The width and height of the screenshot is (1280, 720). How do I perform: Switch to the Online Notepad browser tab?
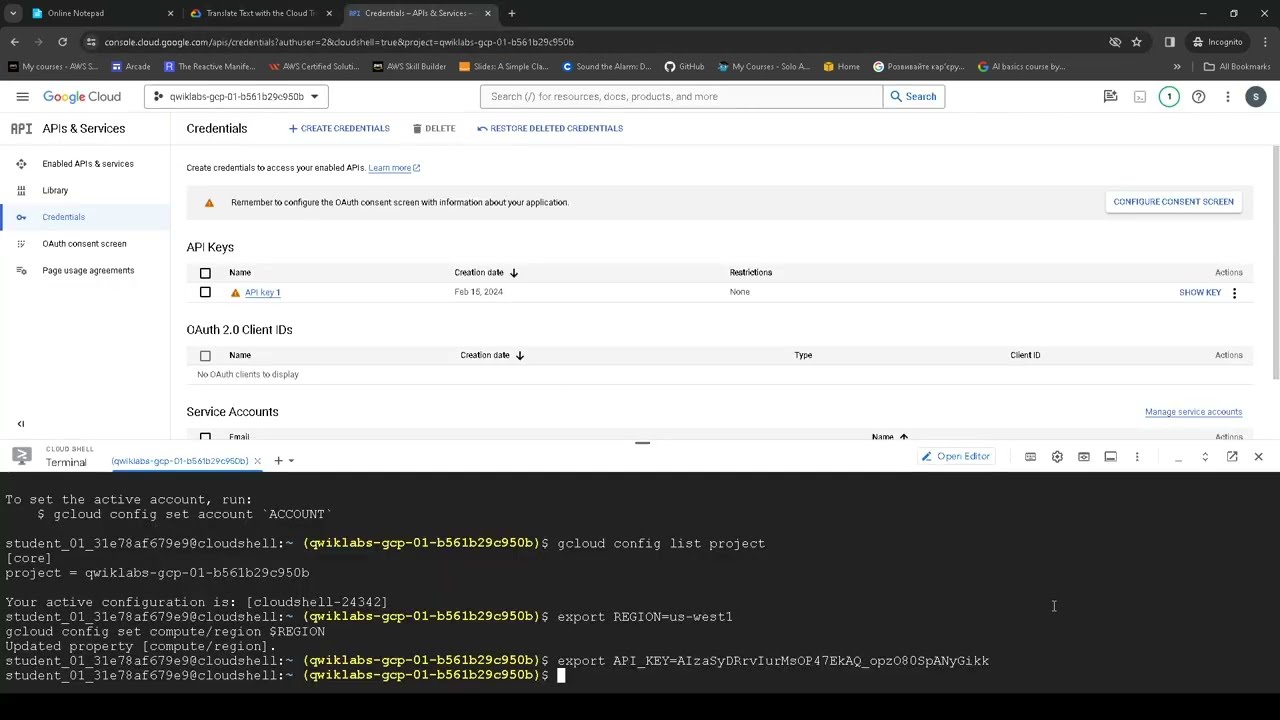(x=100, y=13)
